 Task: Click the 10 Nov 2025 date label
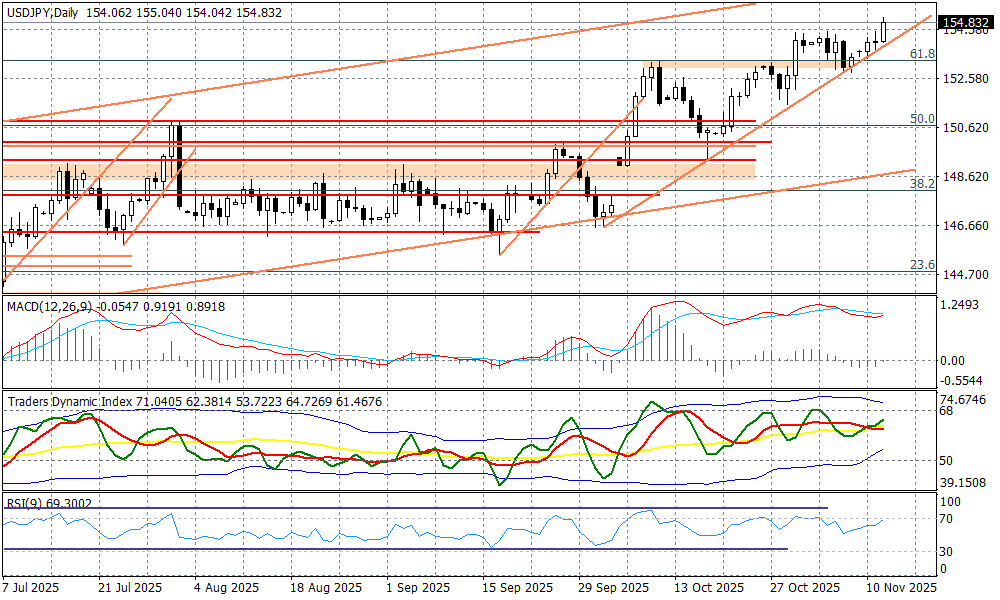pyautogui.click(x=902, y=587)
